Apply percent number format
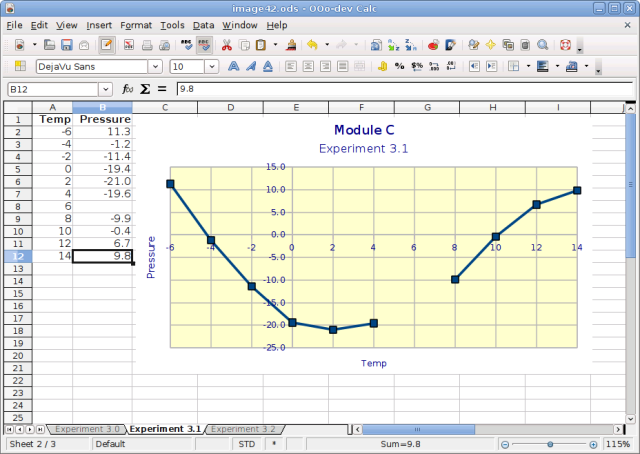640x454 pixels. 400,67
